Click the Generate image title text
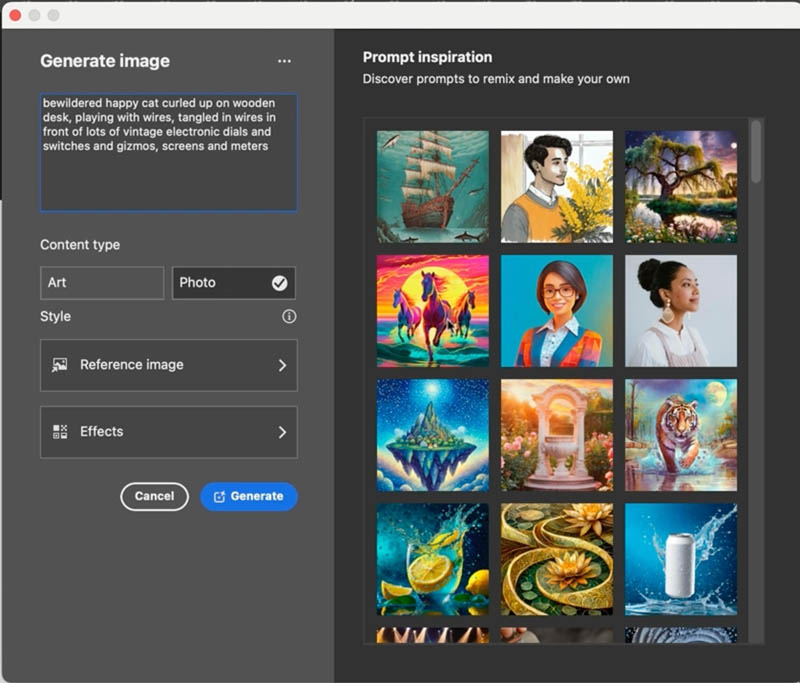The width and height of the screenshot is (800, 683). (x=105, y=61)
